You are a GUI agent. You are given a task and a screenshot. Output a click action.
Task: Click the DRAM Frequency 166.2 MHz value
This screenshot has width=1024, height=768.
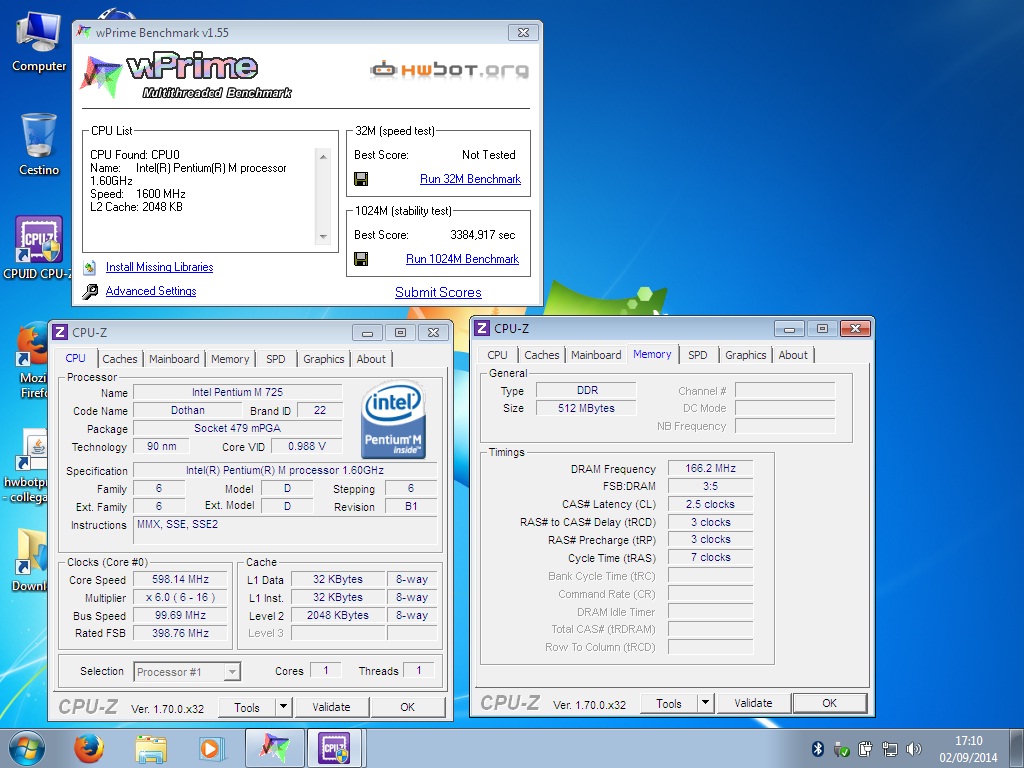click(x=710, y=468)
